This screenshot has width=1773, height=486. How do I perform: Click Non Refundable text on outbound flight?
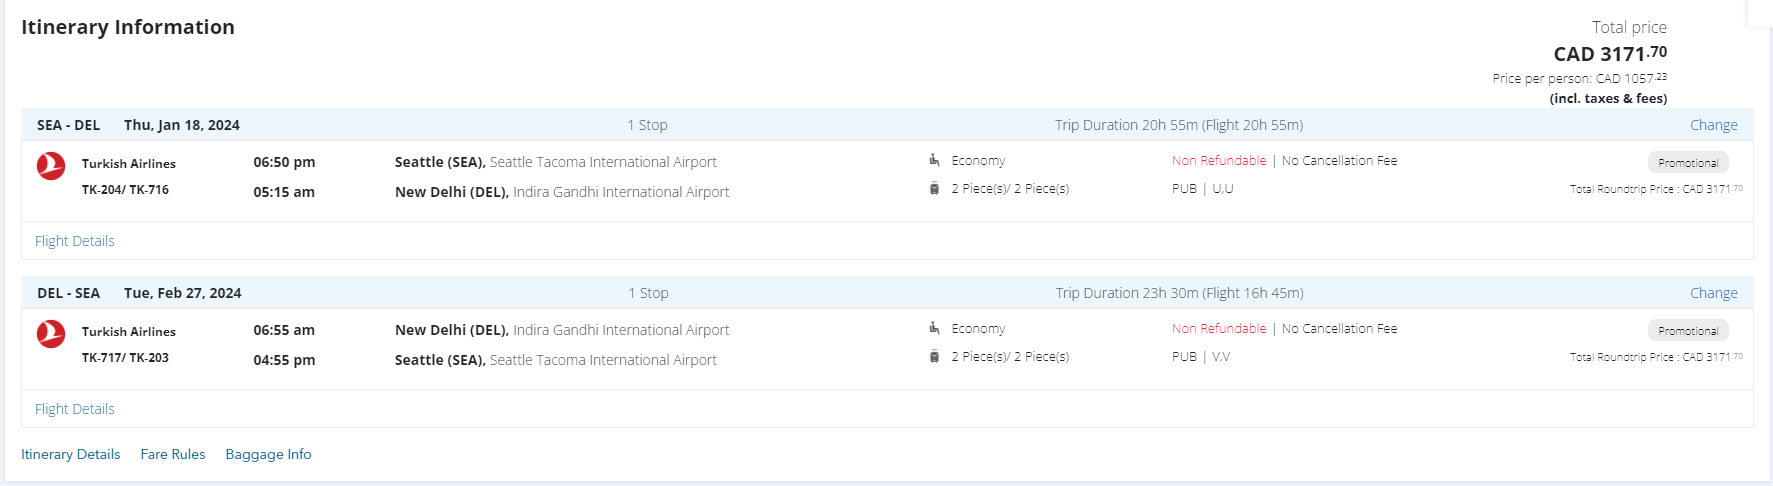point(1218,161)
